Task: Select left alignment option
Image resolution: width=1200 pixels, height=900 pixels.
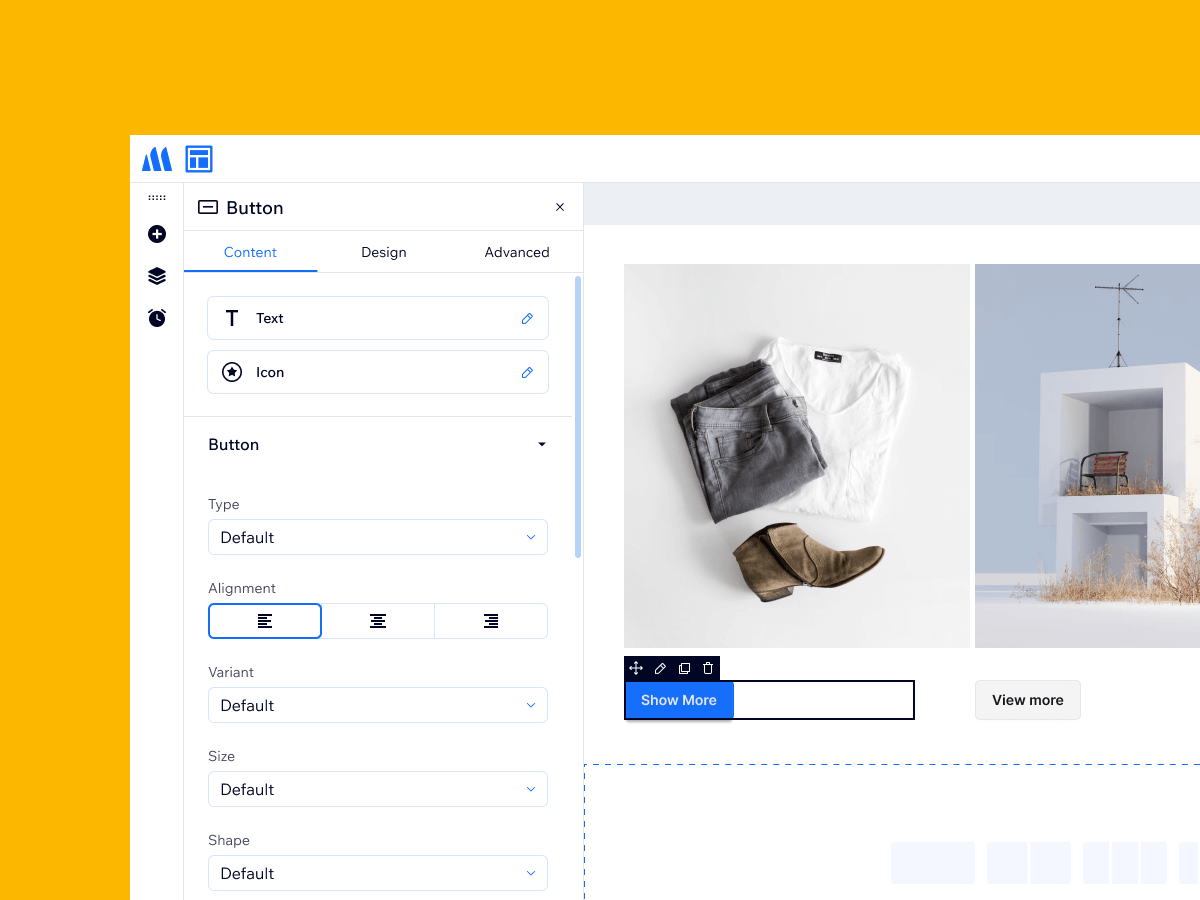Action: pyautogui.click(x=265, y=621)
